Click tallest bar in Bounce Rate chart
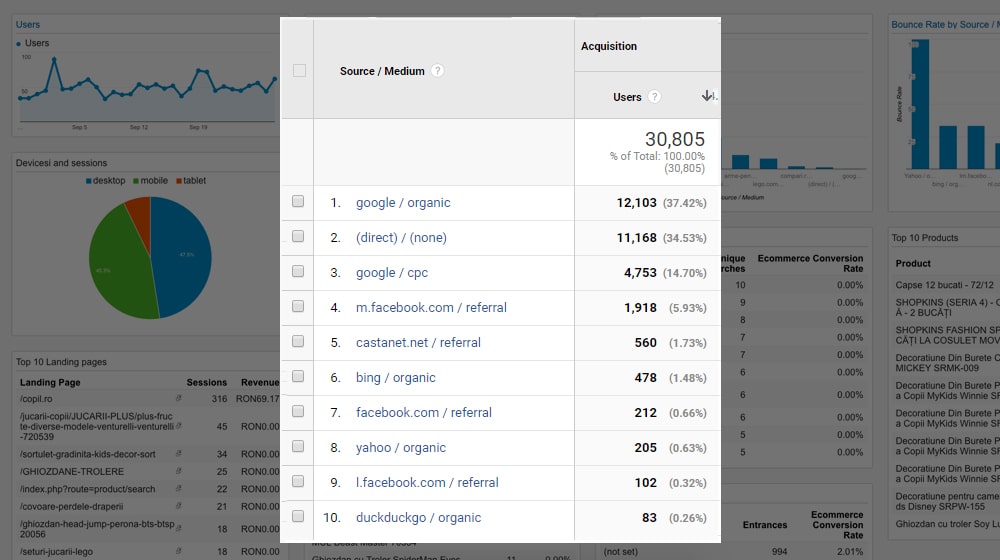Viewport: 1000px width, 560px height. (x=920, y=104)
